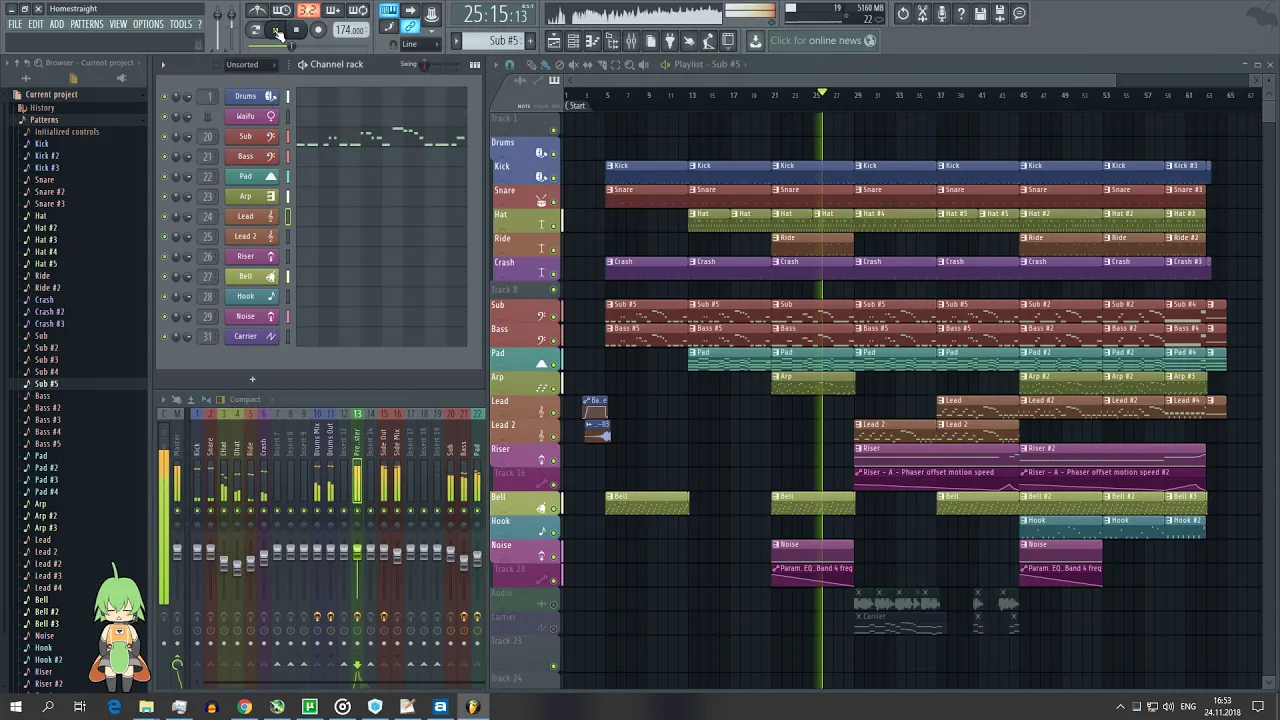
Task: Click the scissors icon in top toolbar
Action: [x=922, y=13]
